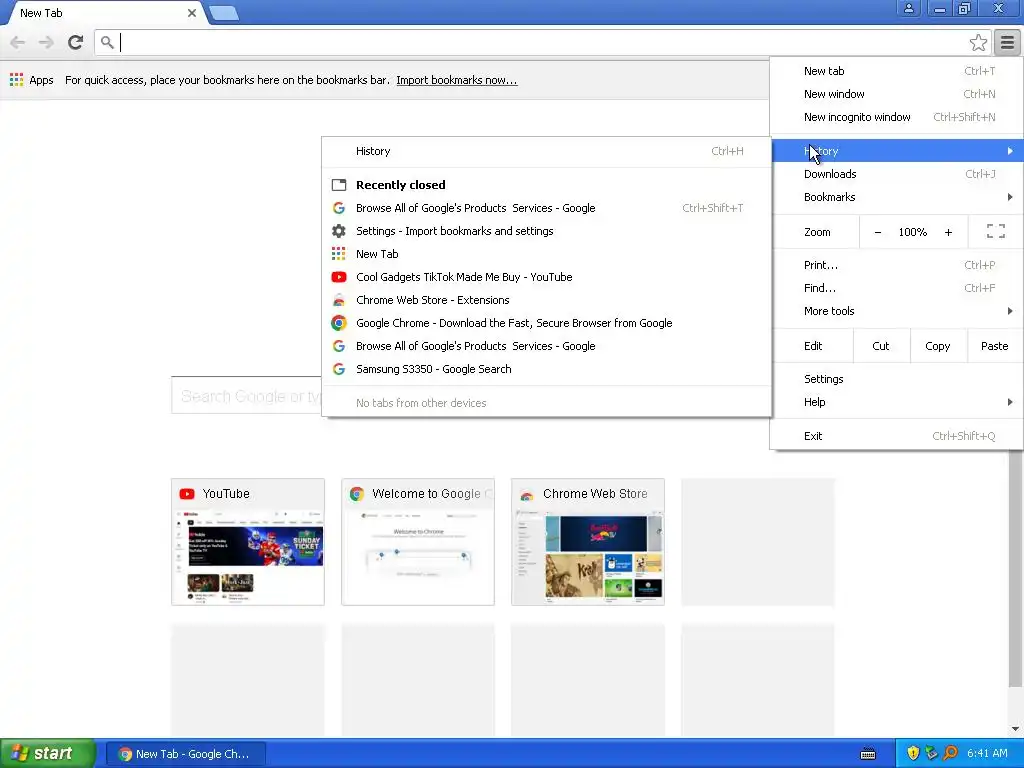The height and width of the screenshot is (768, 1024).
Task: Click the Copy button in Edit row
Action: click(x=938, y=346)
